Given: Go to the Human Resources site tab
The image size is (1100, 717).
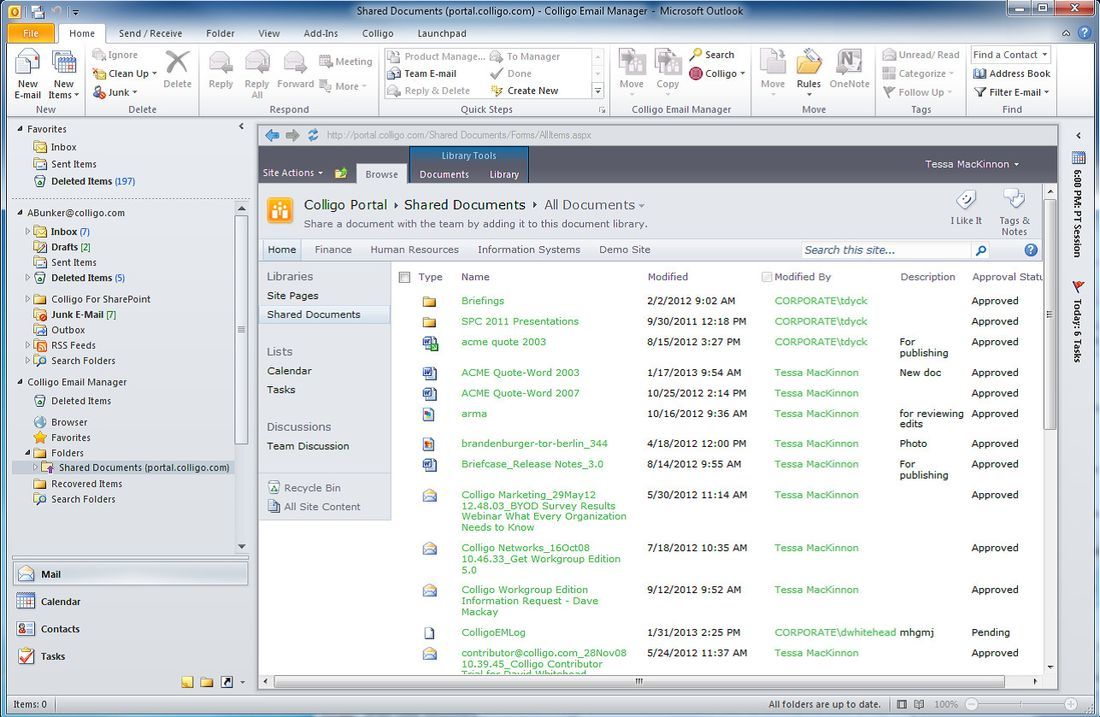Looking at the screenshot, I should [x=414, y=249].
